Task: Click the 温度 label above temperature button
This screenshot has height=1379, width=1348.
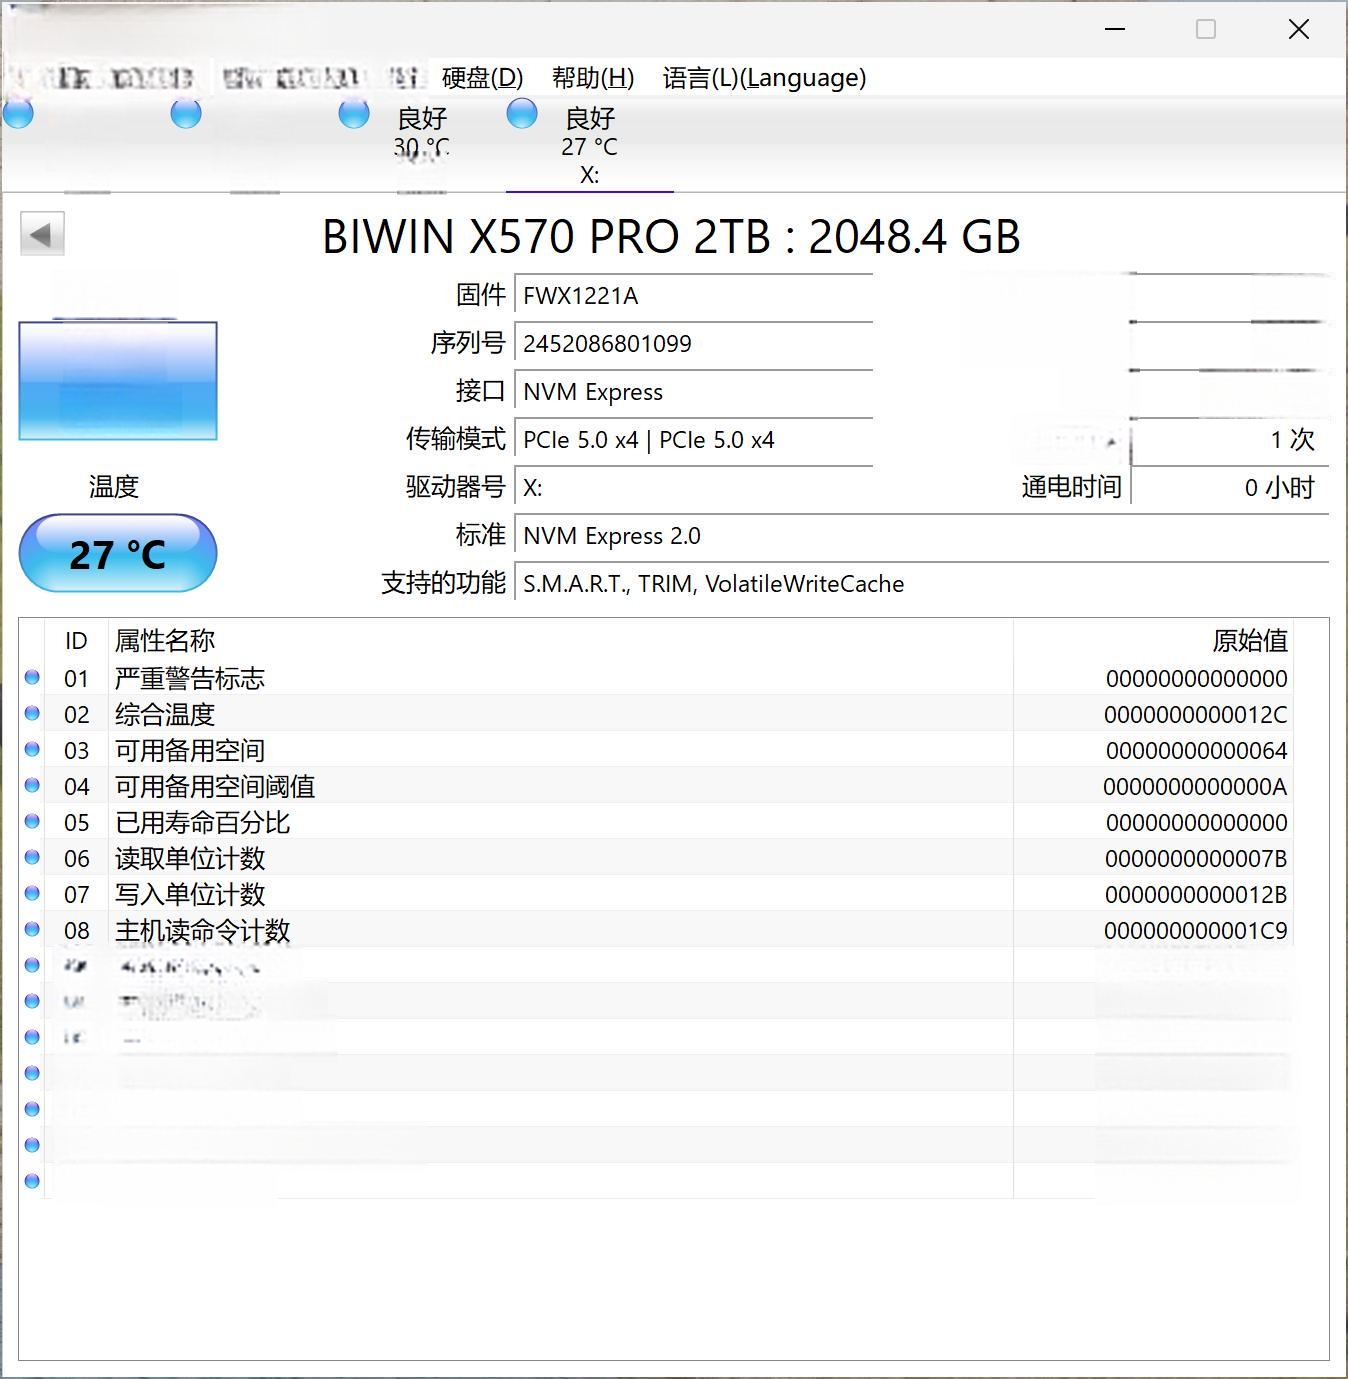Action: tap(114, 487)
